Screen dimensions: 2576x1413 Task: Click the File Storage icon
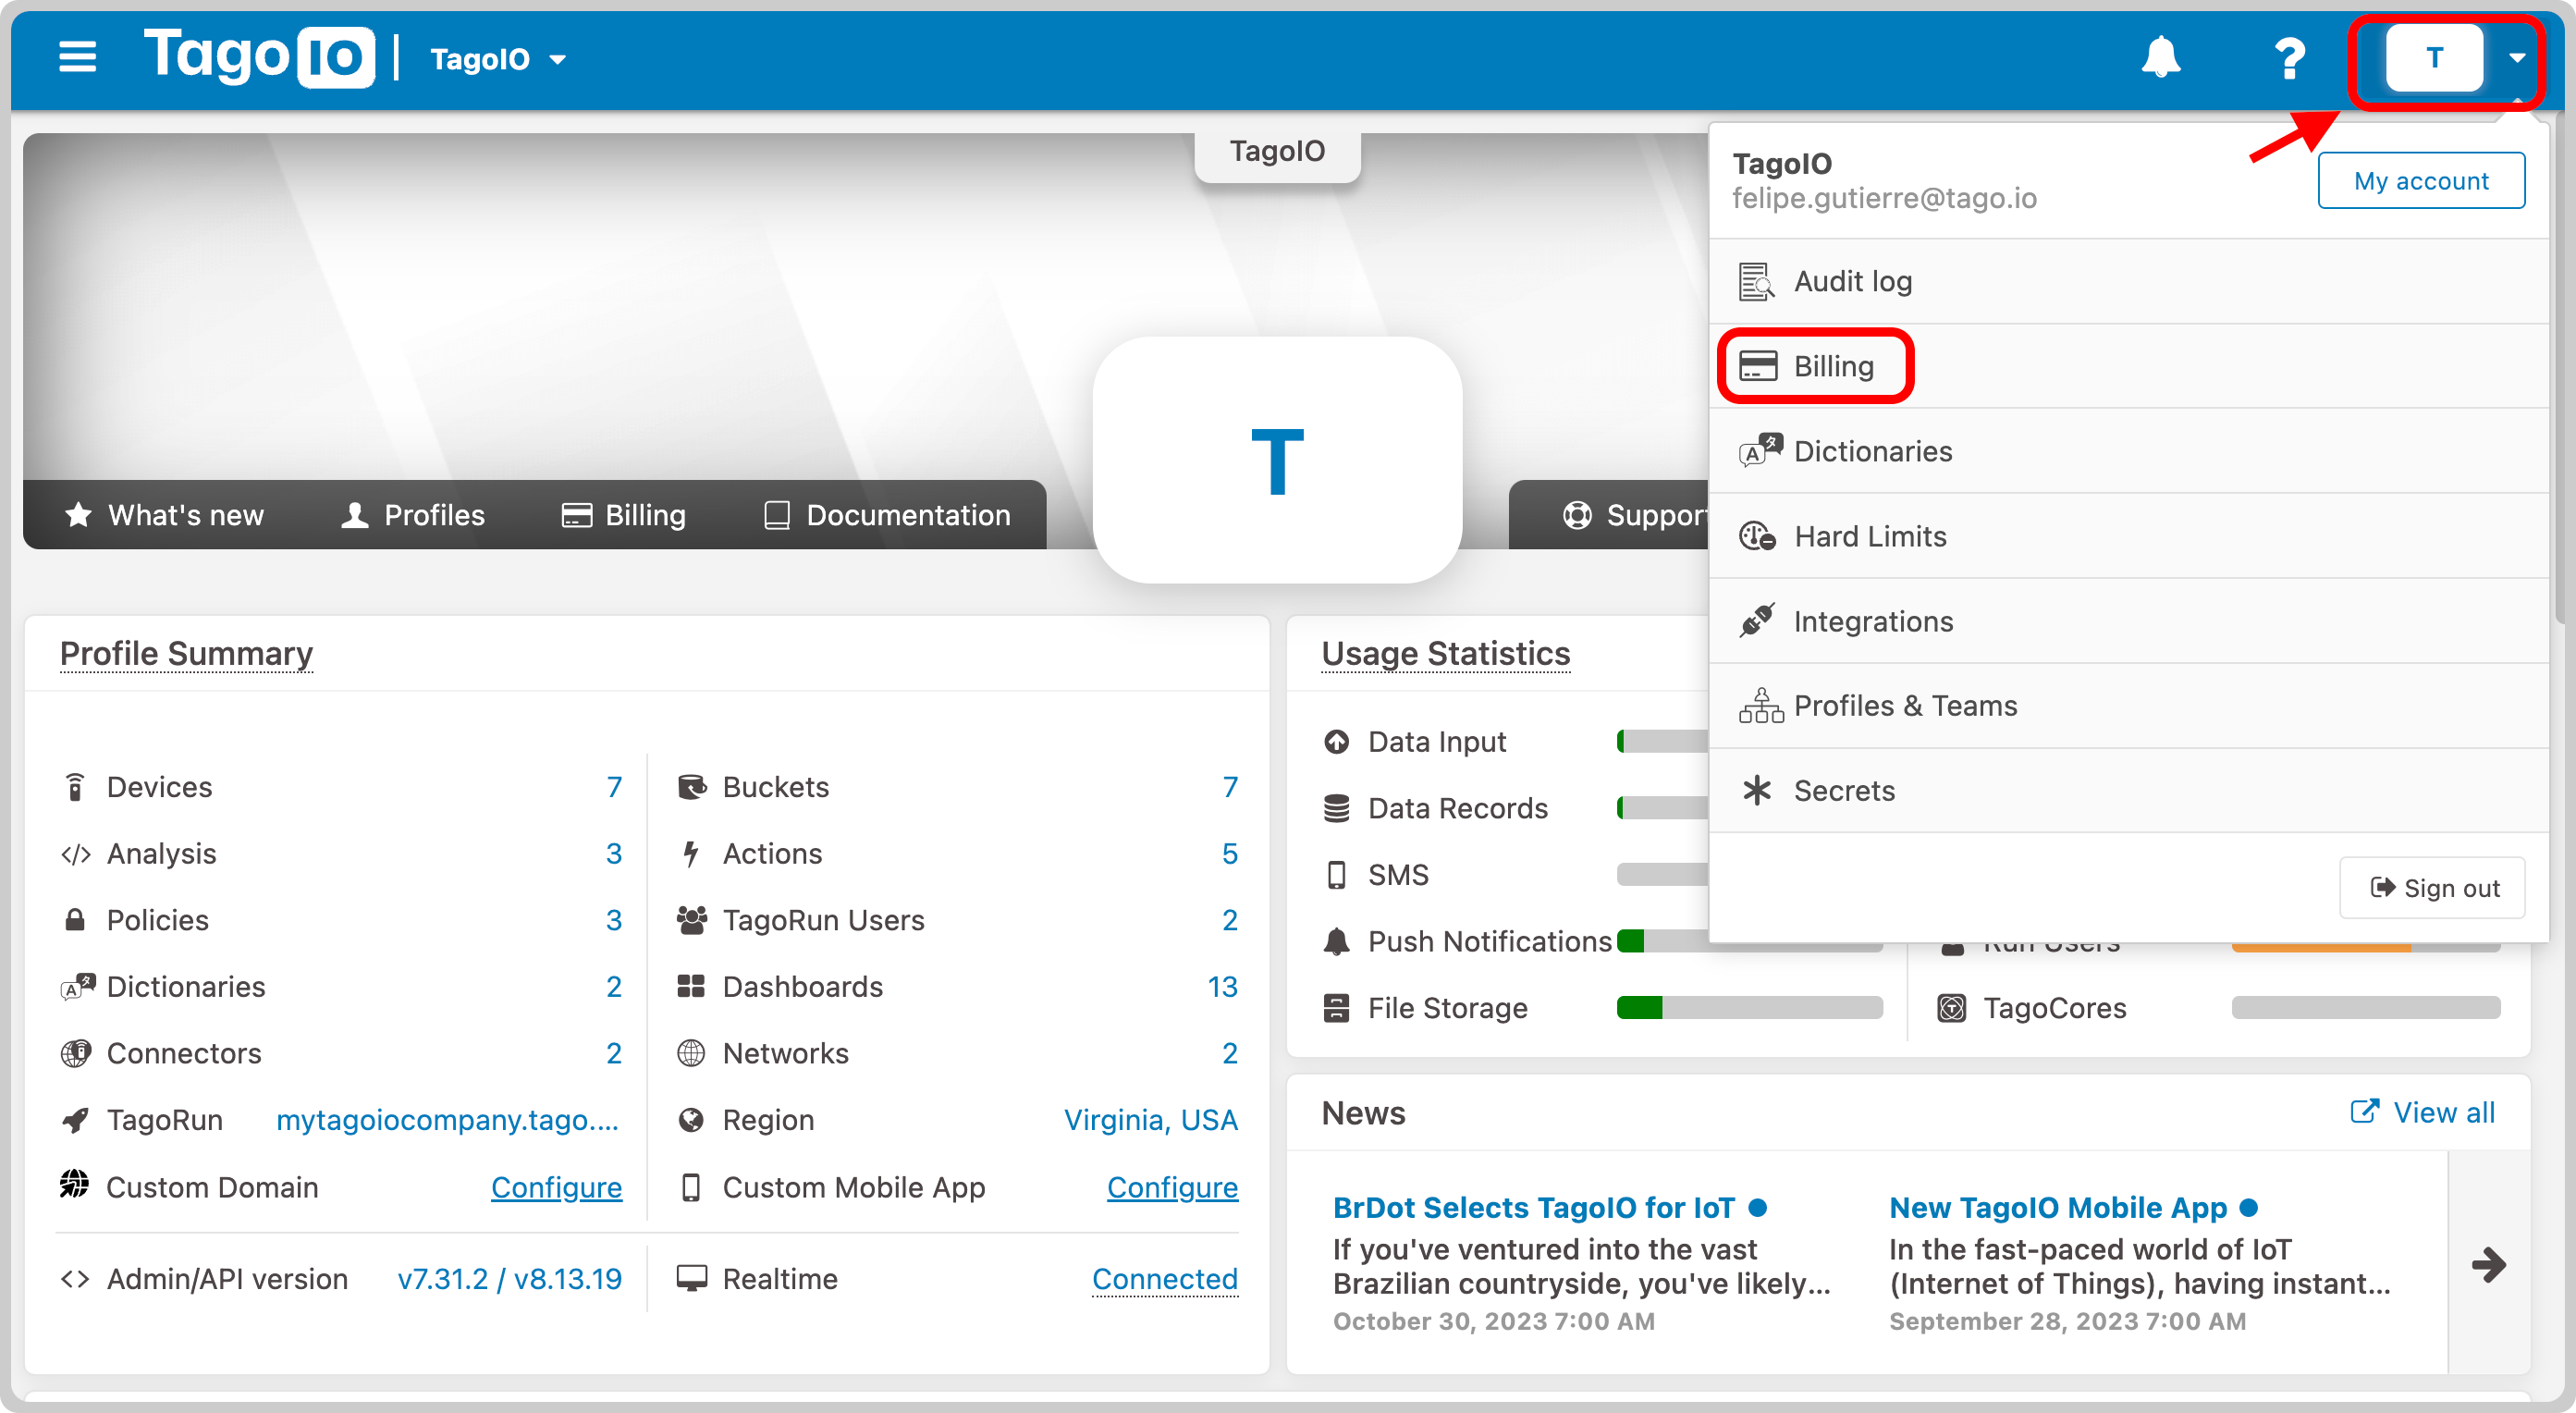point(1336,1008)
